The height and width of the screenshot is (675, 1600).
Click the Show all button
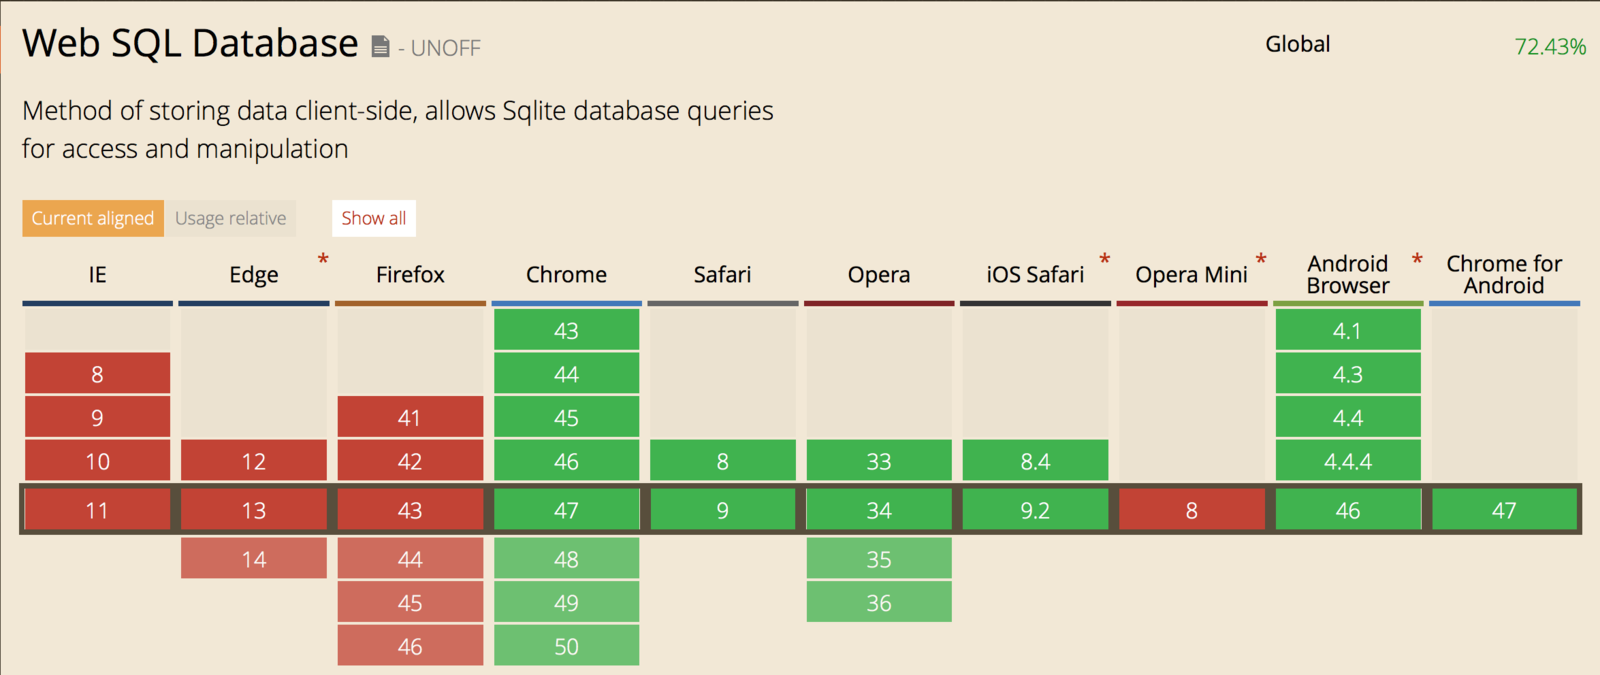[x=374, y=218]
